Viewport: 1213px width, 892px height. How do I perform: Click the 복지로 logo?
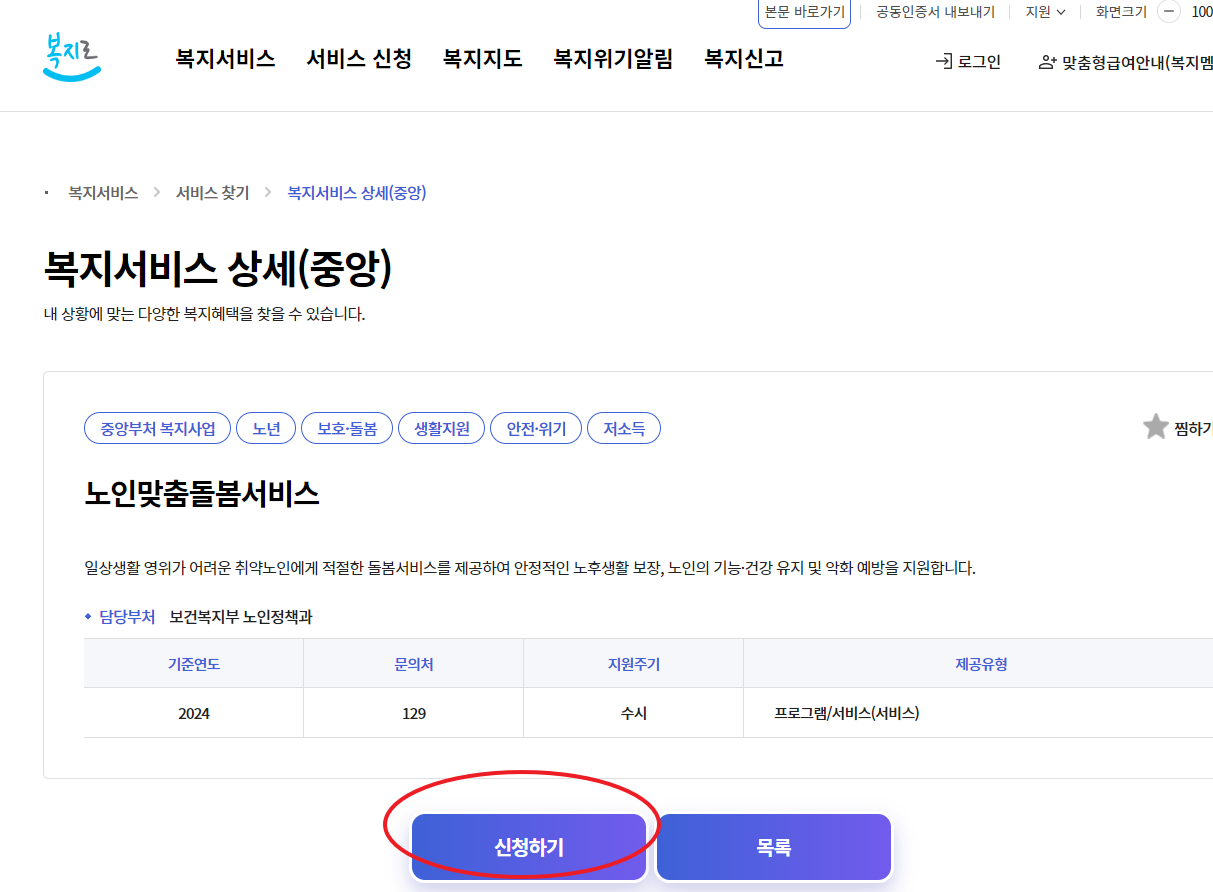73,58
